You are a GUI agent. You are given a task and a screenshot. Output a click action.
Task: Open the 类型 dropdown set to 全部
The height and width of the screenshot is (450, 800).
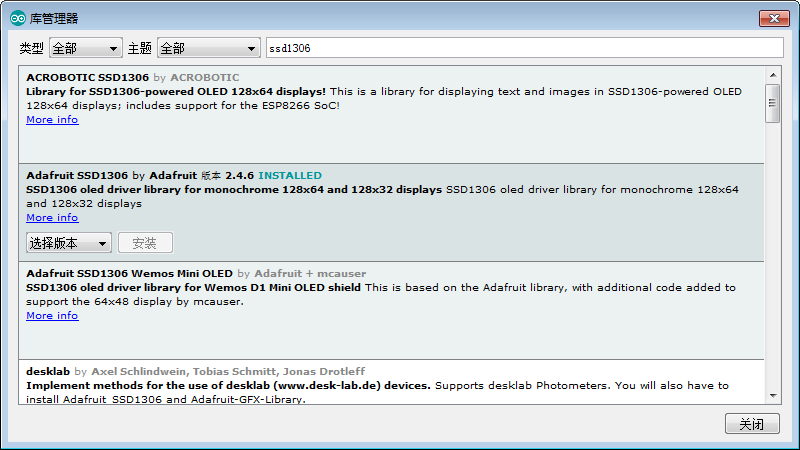coord(86,48)
